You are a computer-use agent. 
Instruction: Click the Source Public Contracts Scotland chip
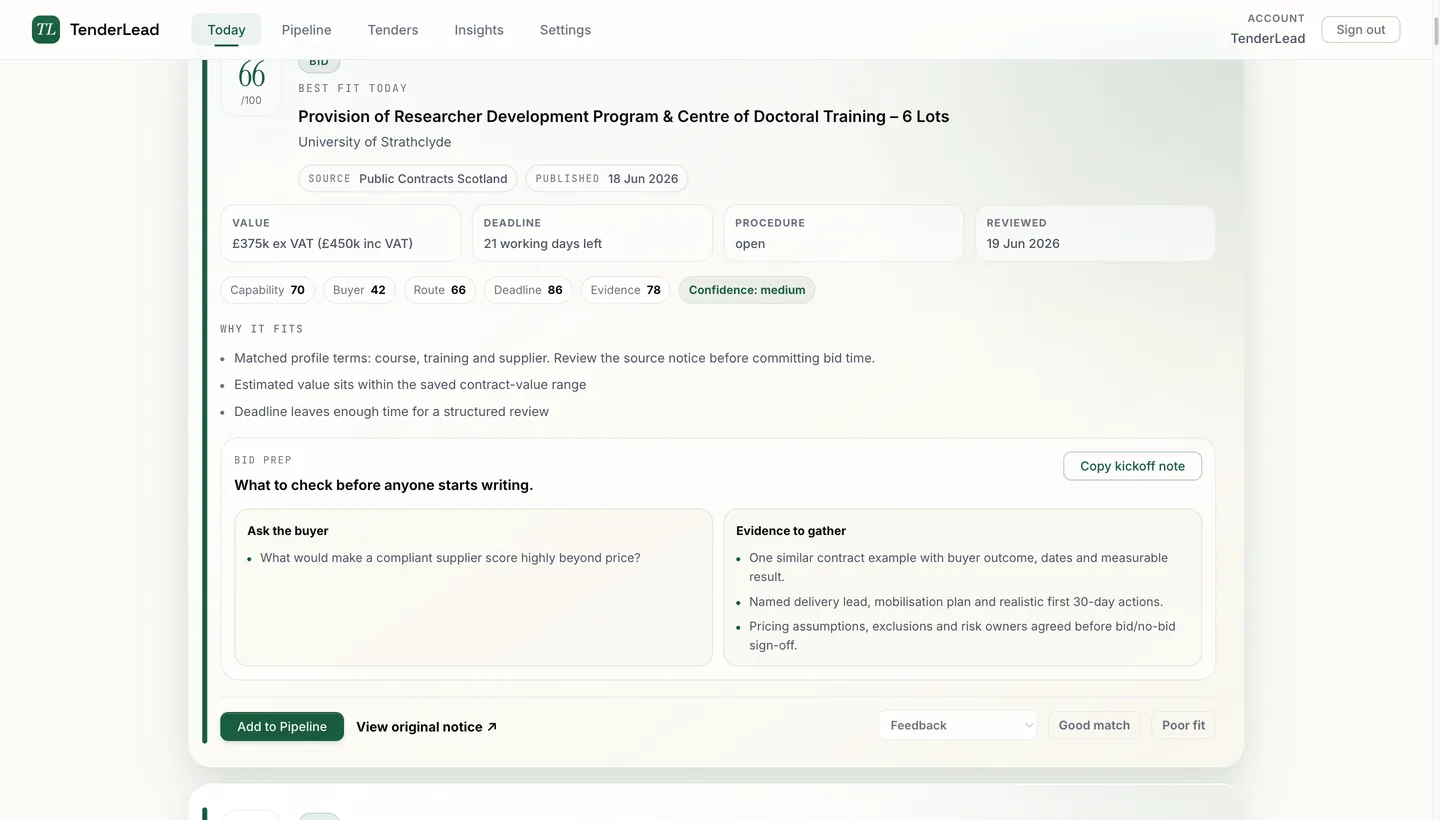(x=408, y=178)
